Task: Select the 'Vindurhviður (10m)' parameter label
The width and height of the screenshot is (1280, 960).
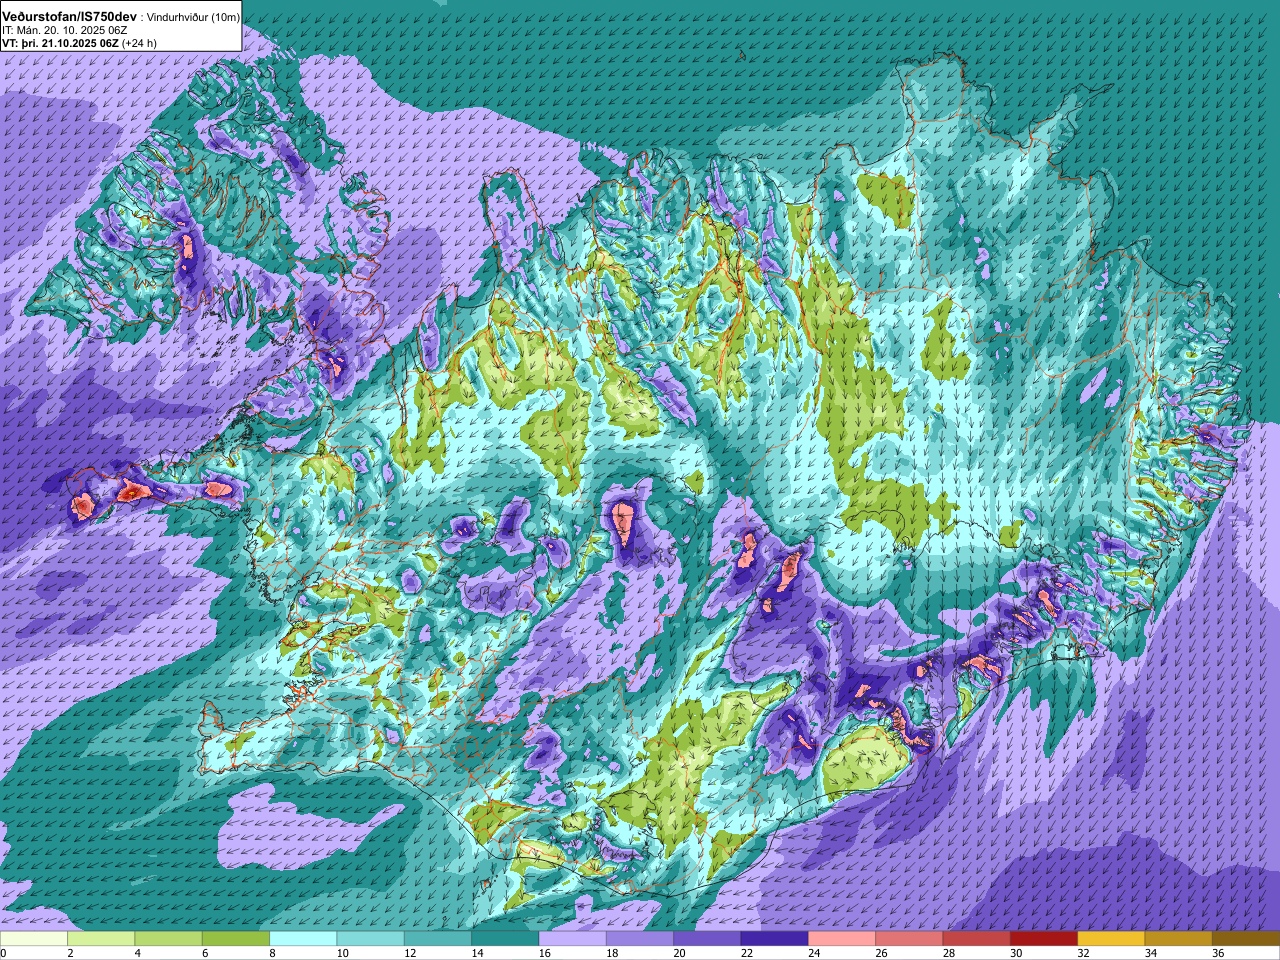Action: tap(192, 18)
